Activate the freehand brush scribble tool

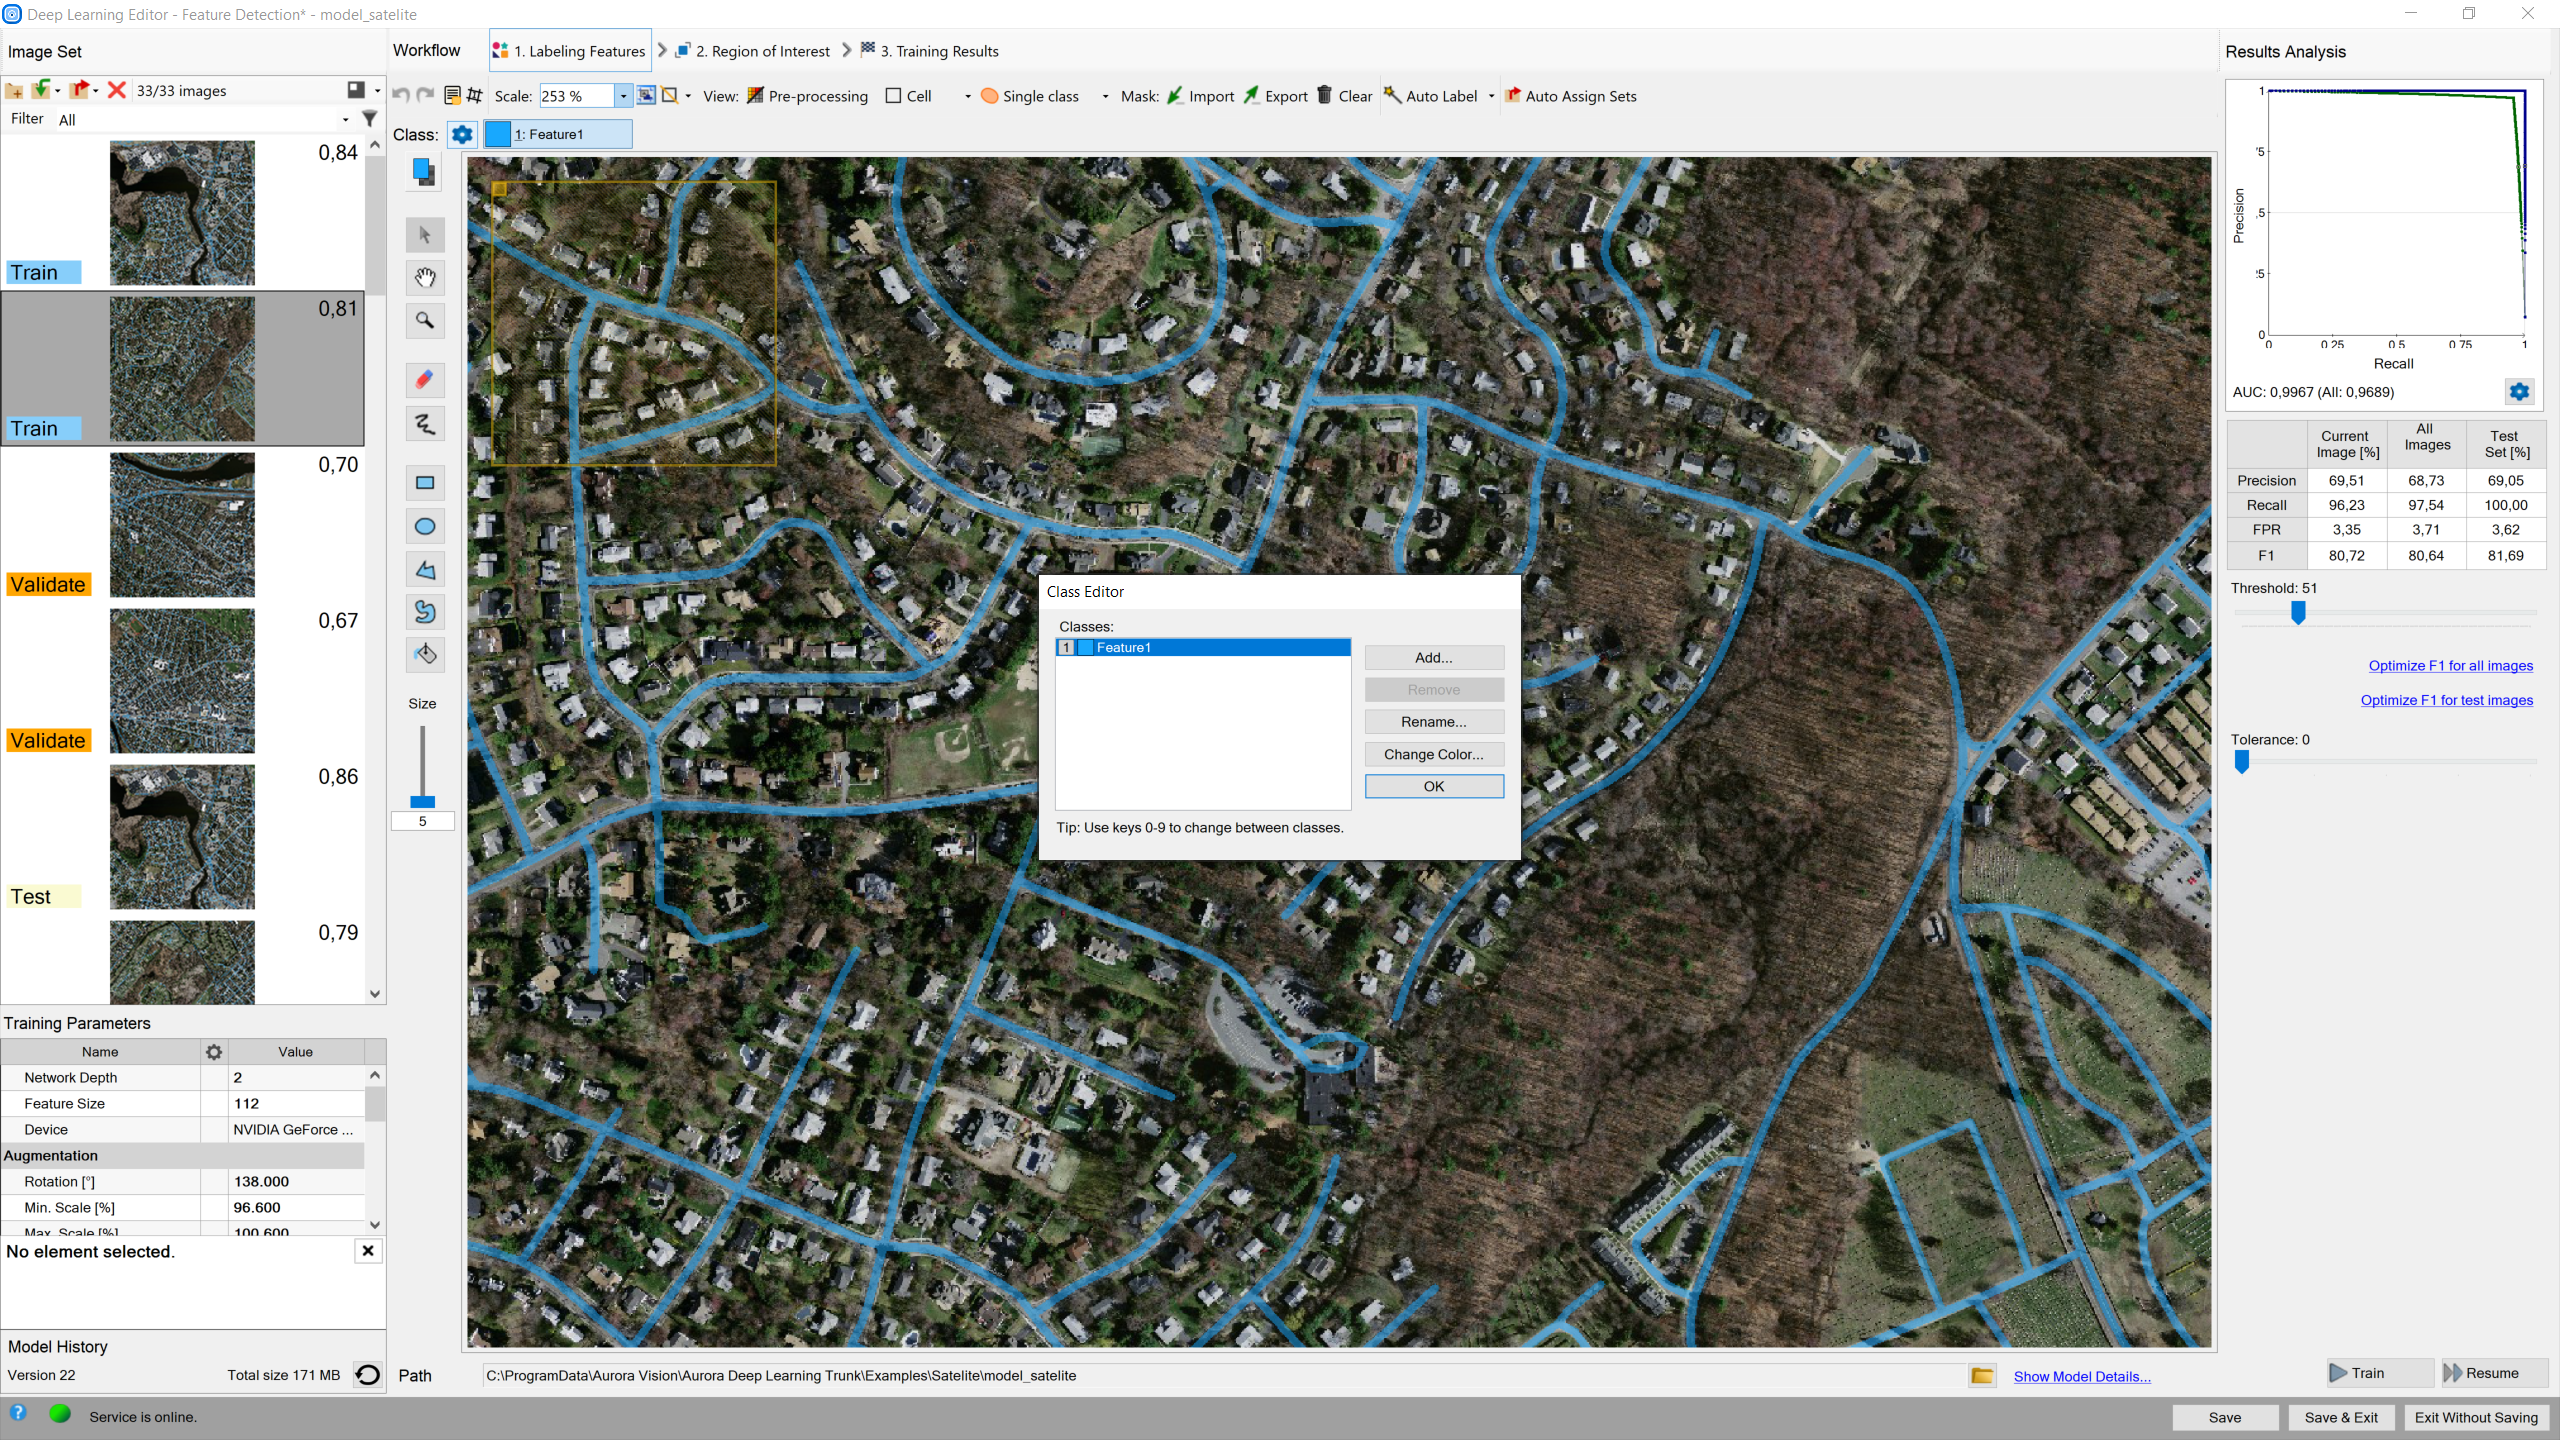424,424
